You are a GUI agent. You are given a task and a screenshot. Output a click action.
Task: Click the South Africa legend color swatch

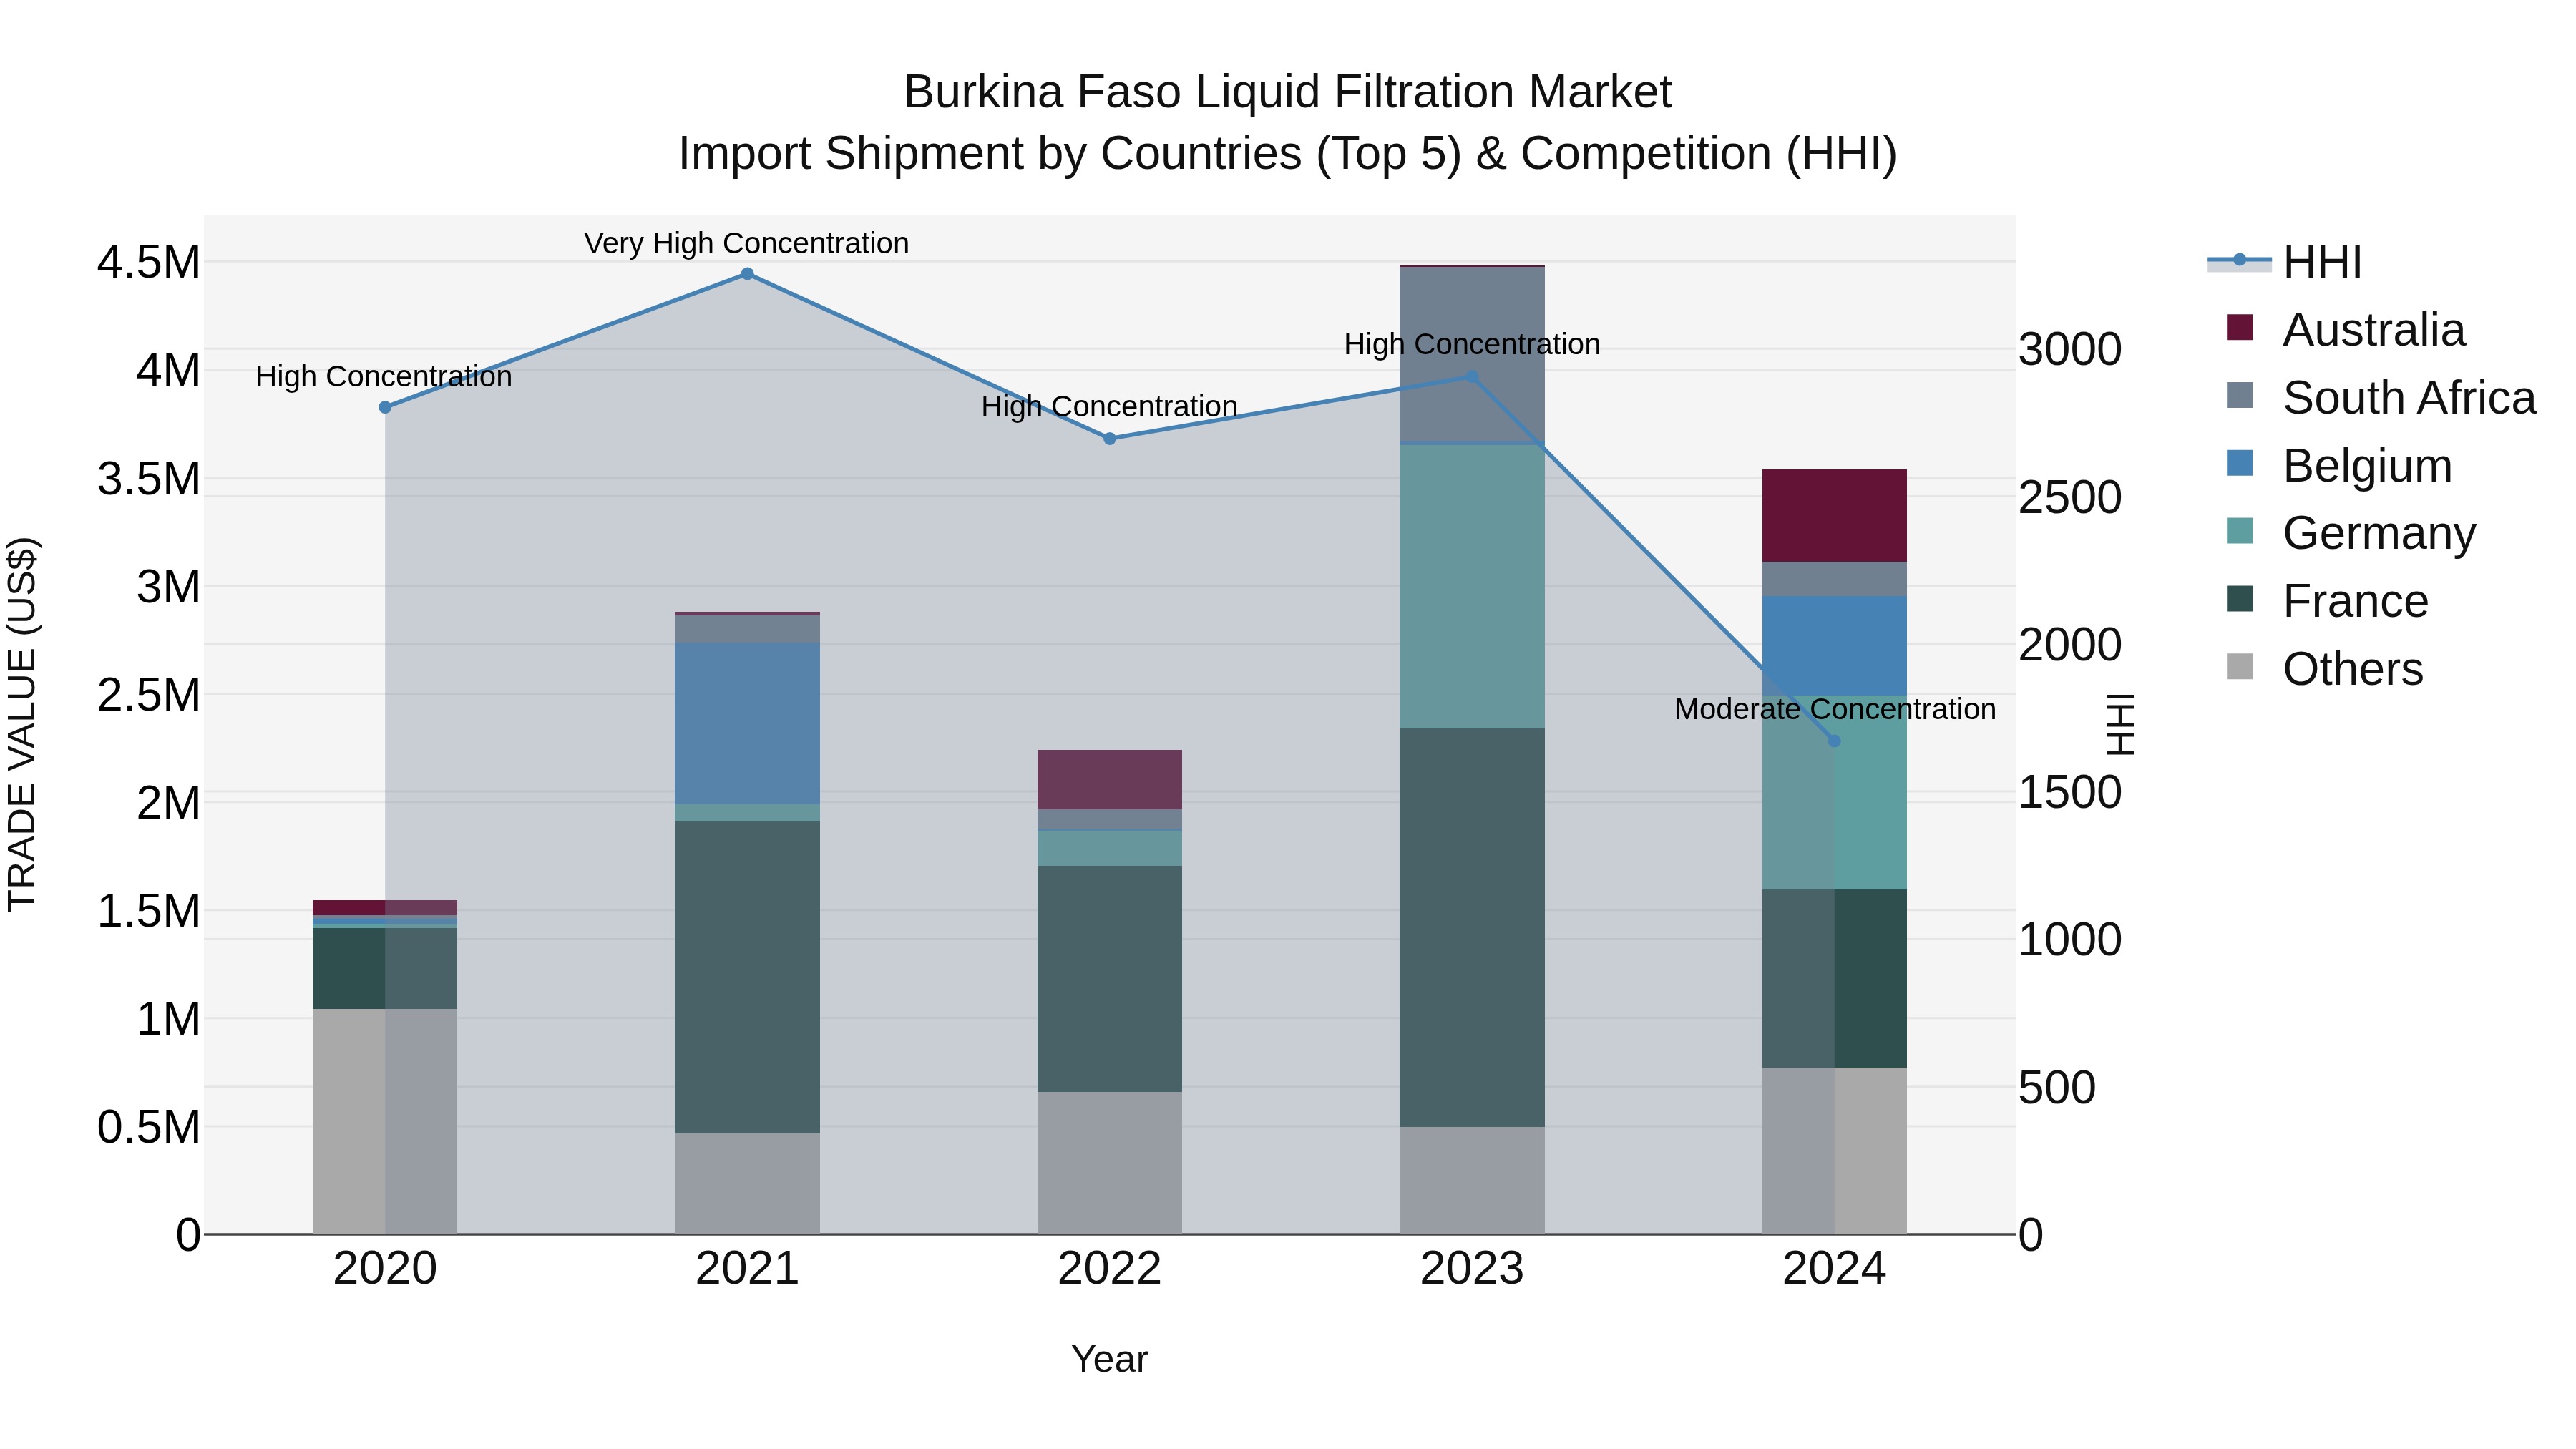point(2240,396)
